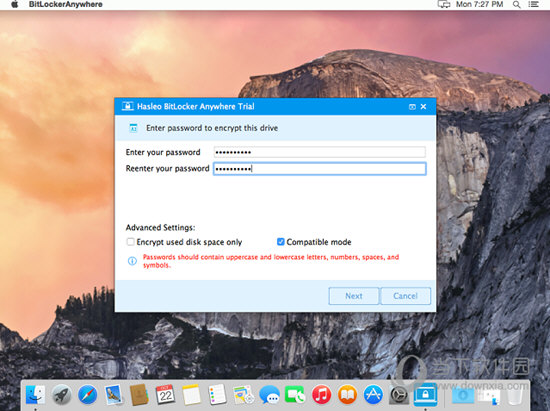
Task: Open Contacts from the Dock
Action: point(139,395)
